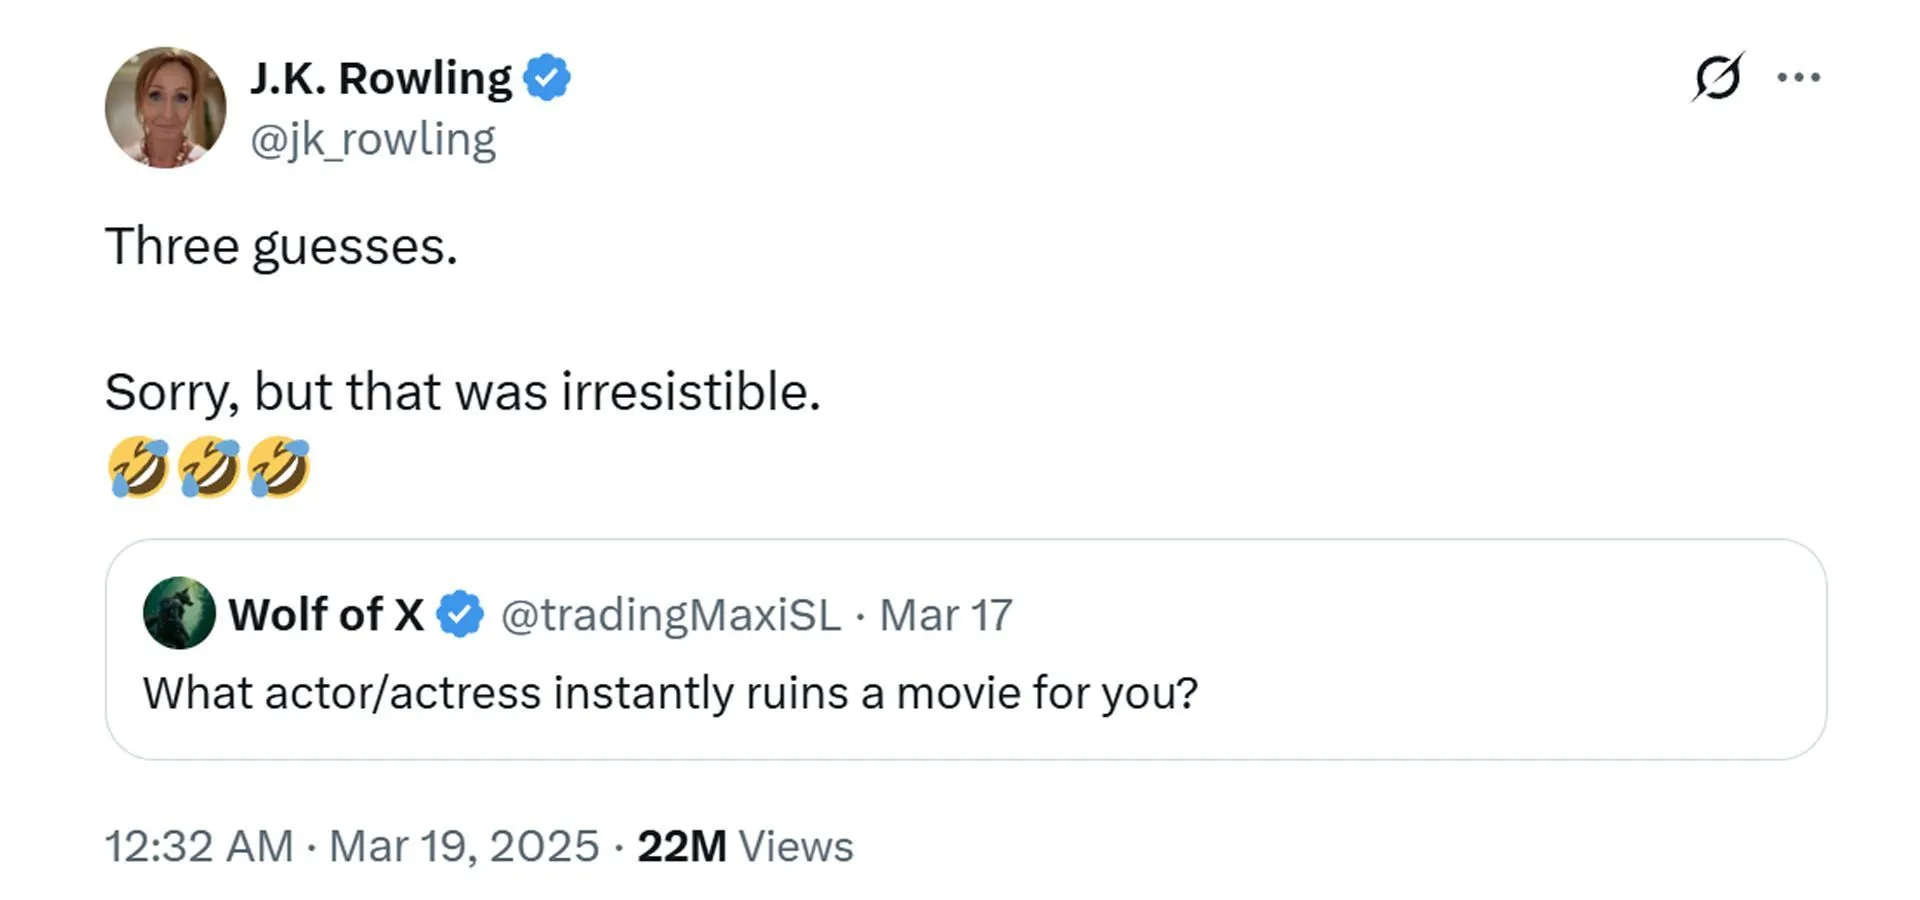Select the tweet text Three guesses

coord(281,245)
